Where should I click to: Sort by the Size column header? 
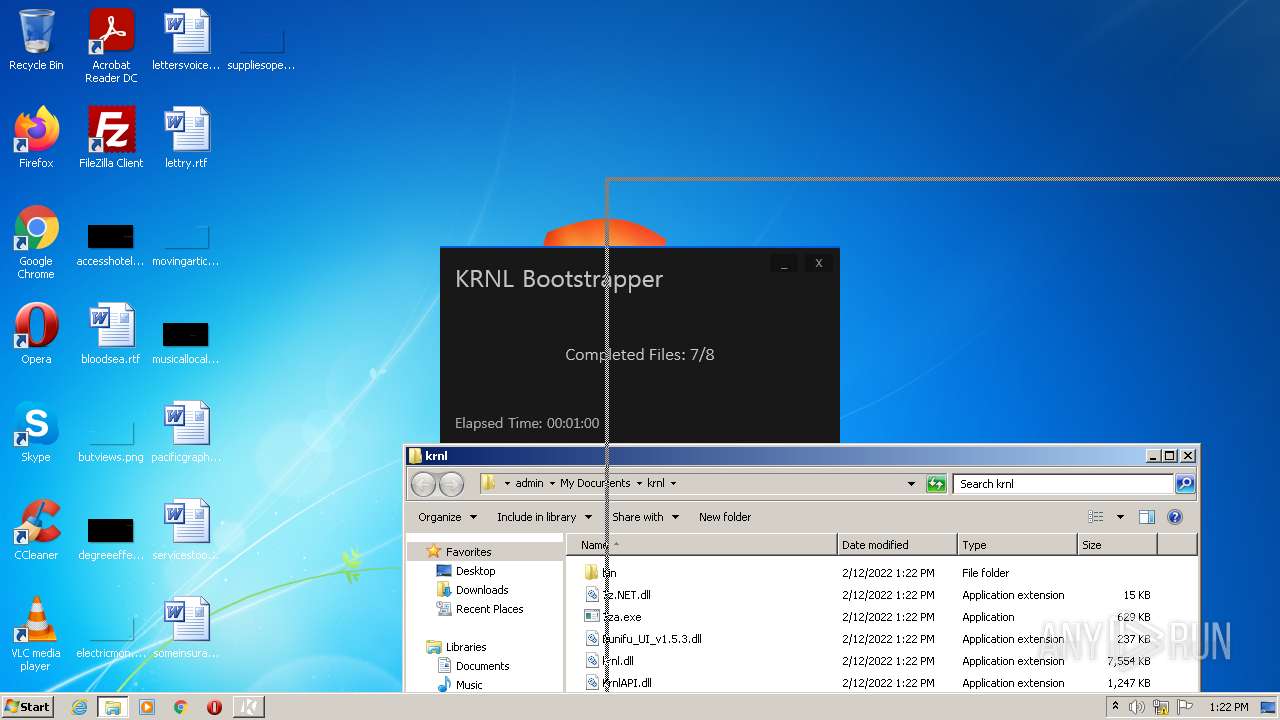tap(1117, 545)
